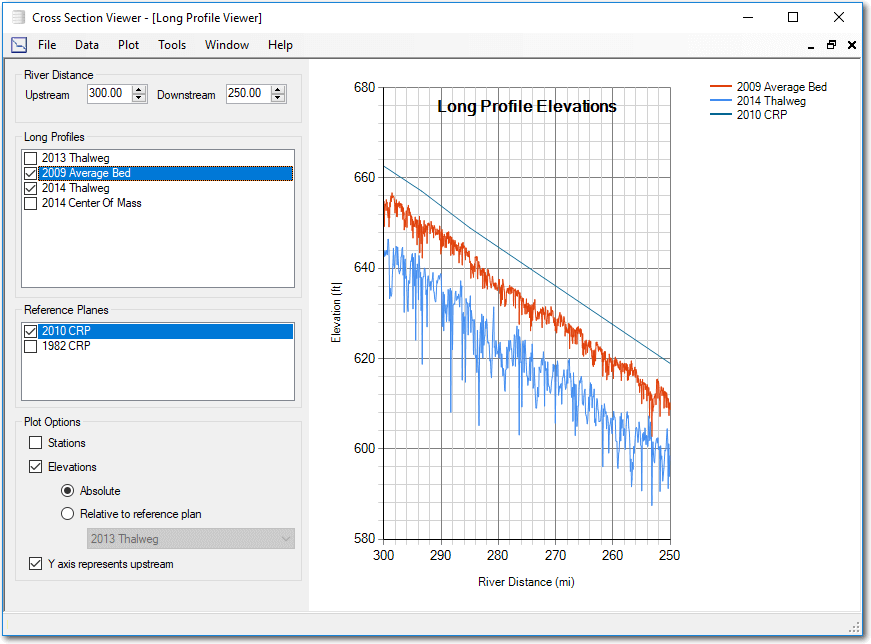871x644 pixels.
Task: Select the Relative to reference plan option
Action: (67, 513)
